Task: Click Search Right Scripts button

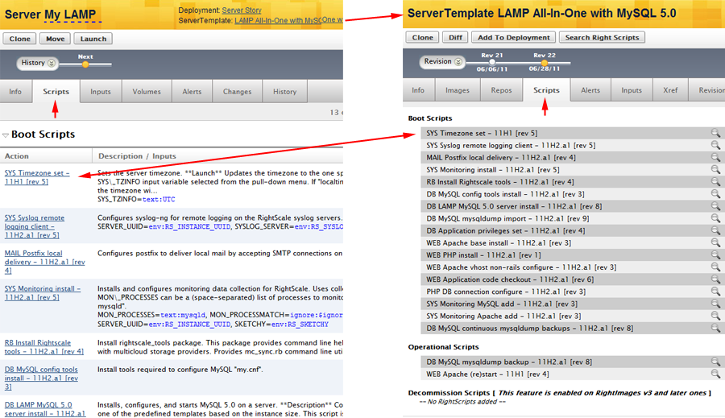Action: point(602,37)
